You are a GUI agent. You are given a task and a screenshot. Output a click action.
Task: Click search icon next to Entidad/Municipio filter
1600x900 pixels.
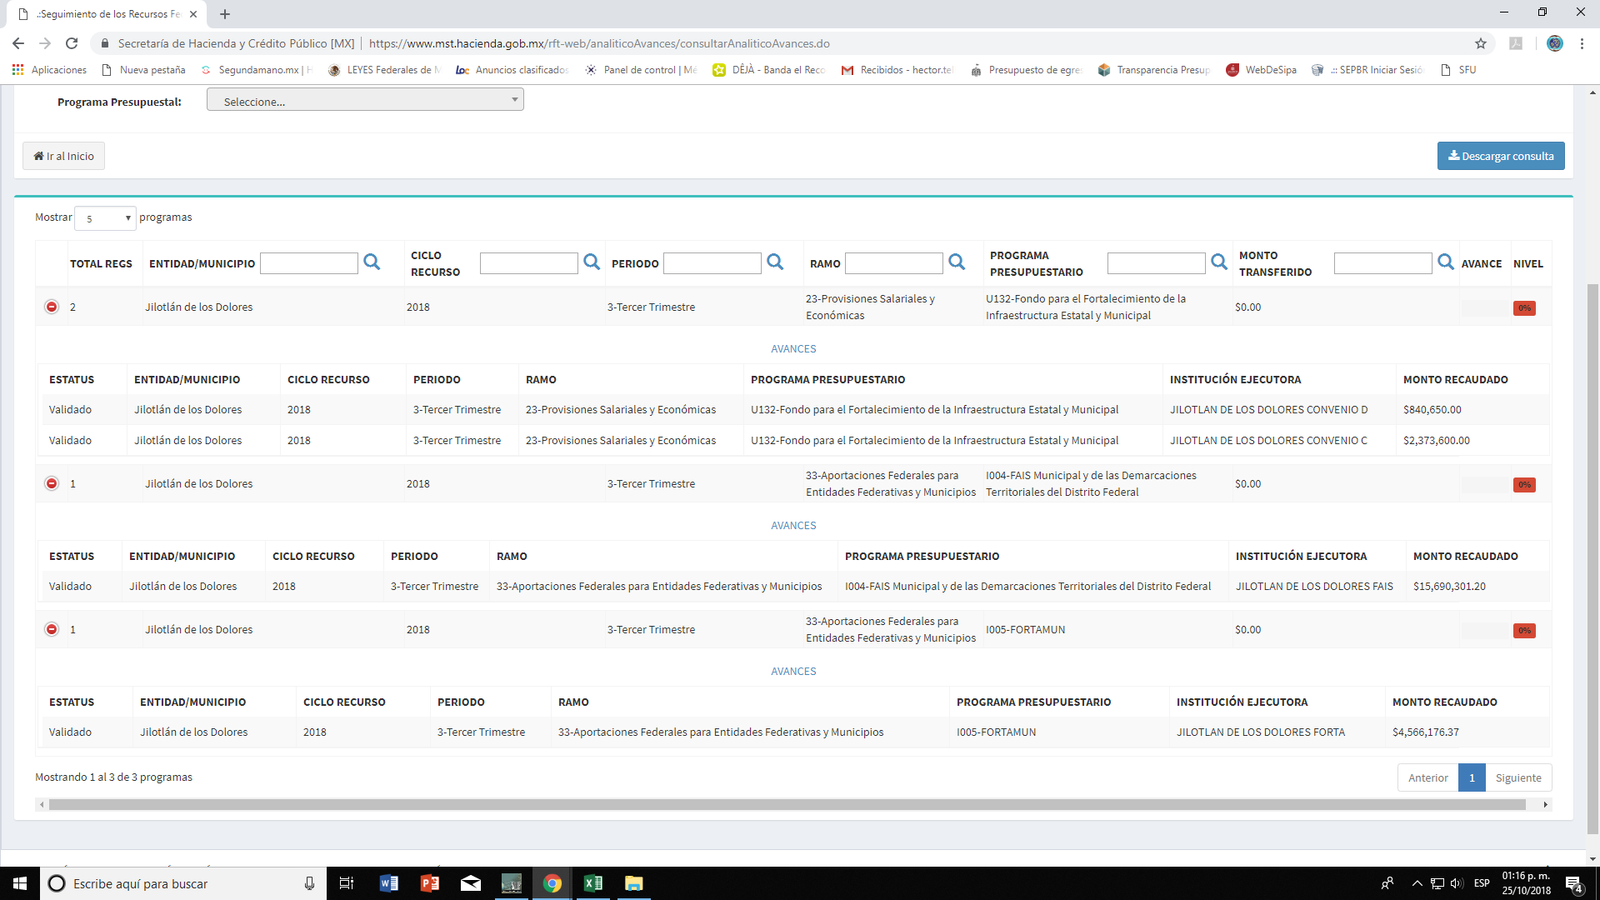click(372, 262)
